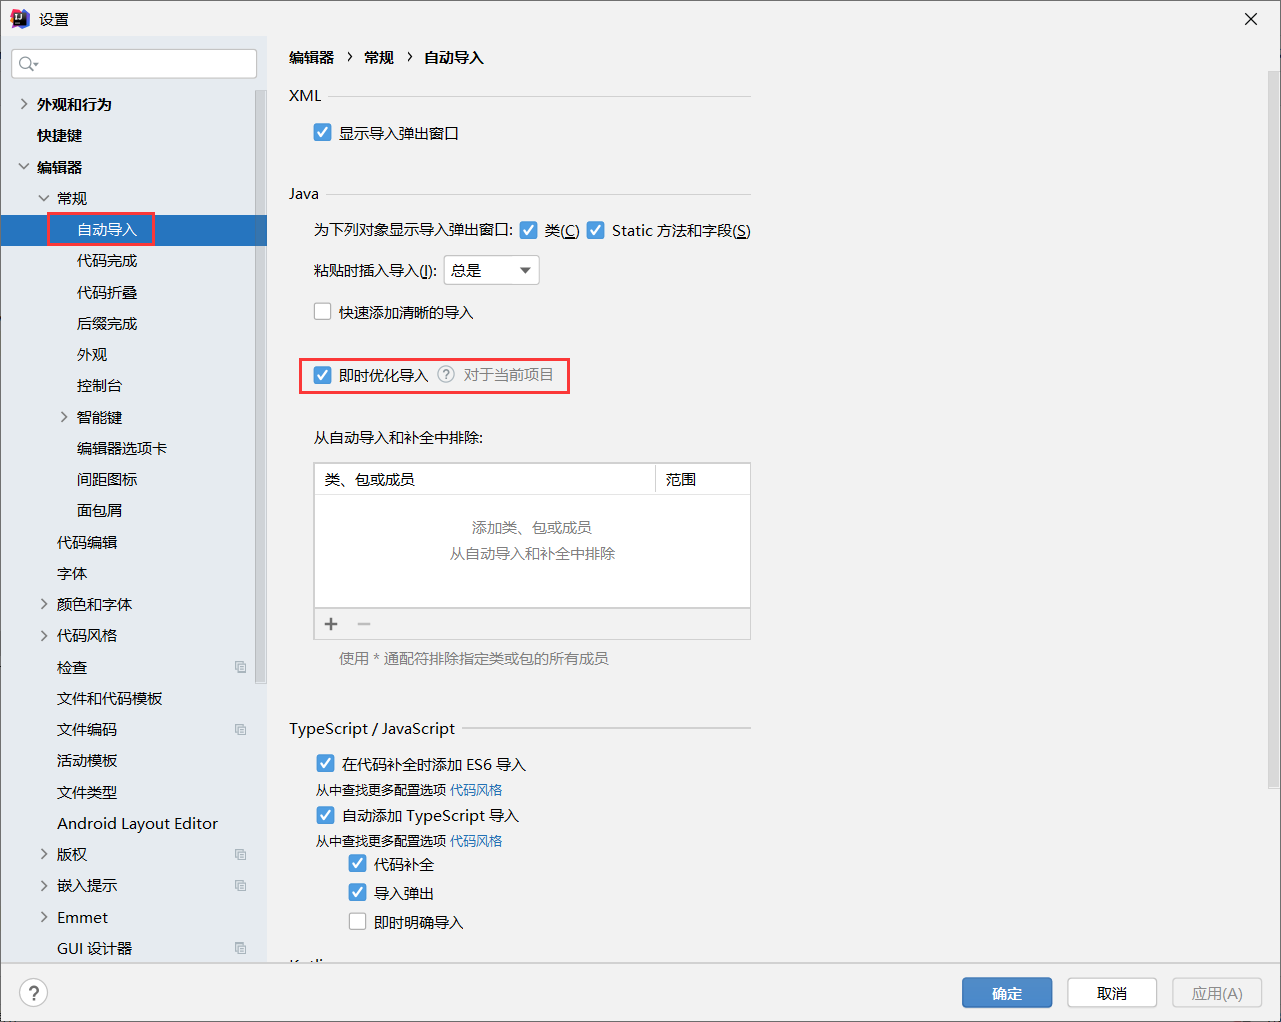
Task: Enable 快速添加清晰的导入 checkbox
Action: (x=322, y=311)
